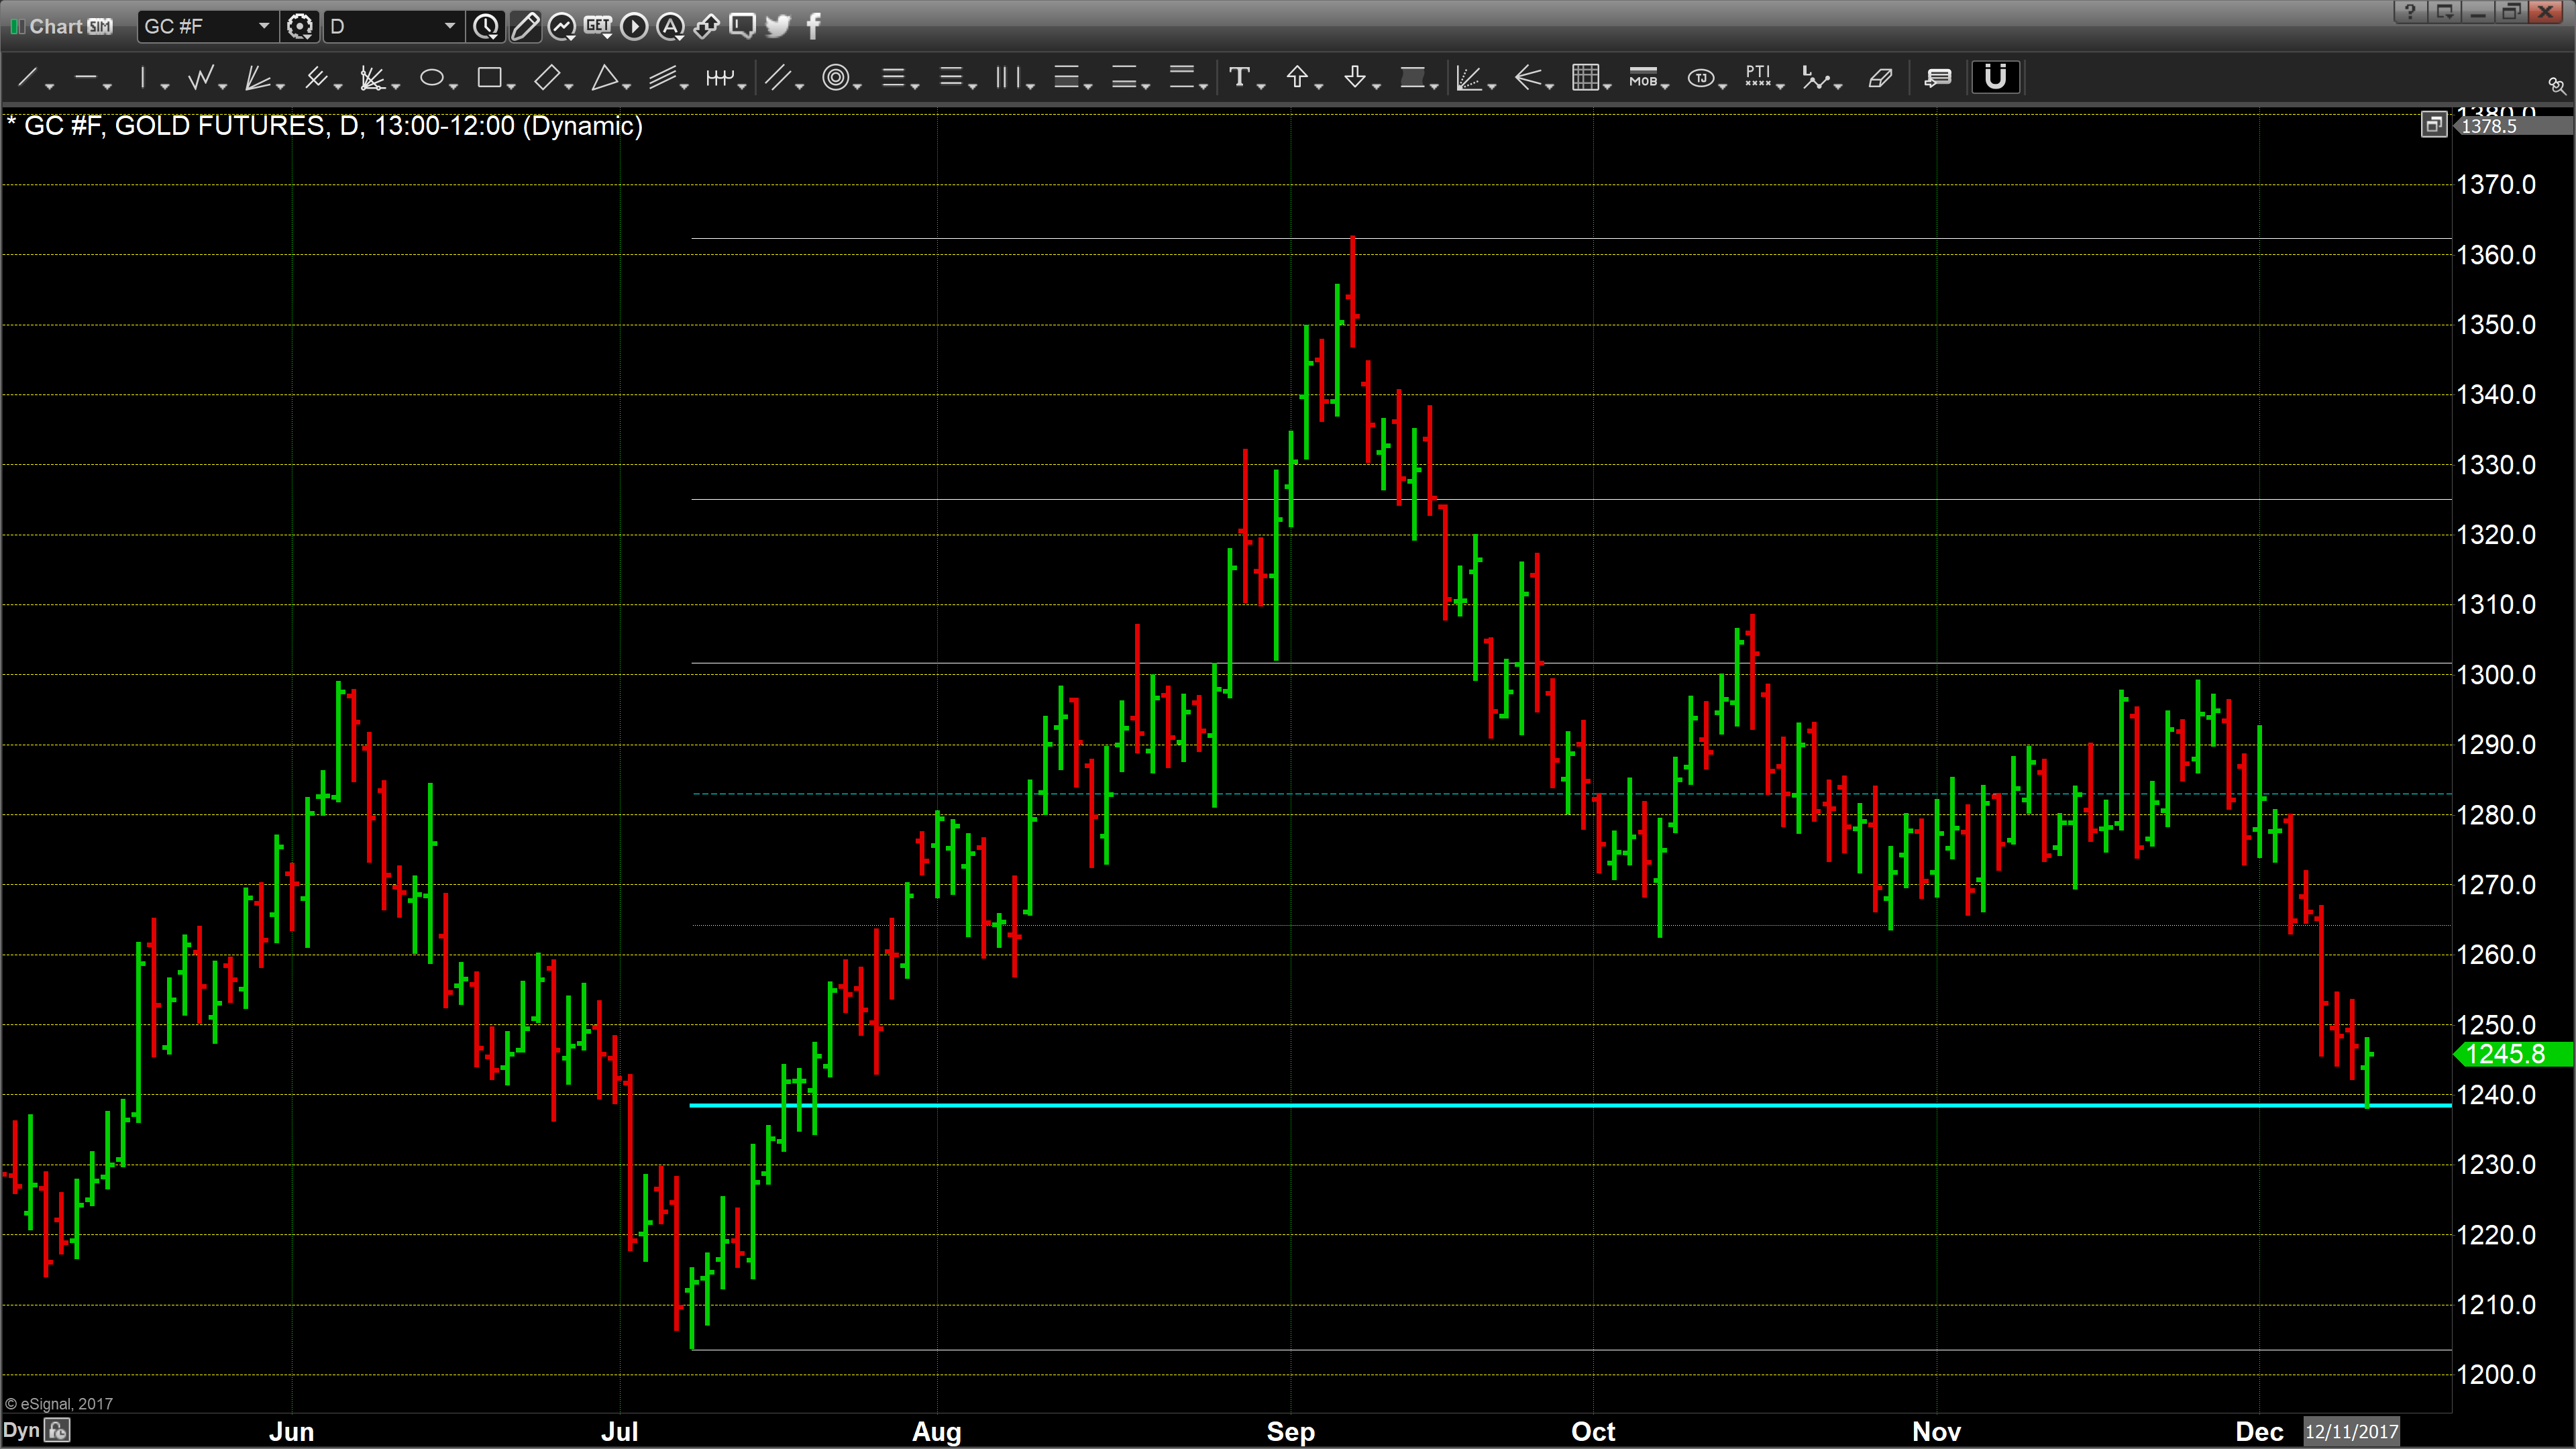Screen dimensions: 2576x1449
Task: Click the Chart window title label
Action: coord(55,26)
